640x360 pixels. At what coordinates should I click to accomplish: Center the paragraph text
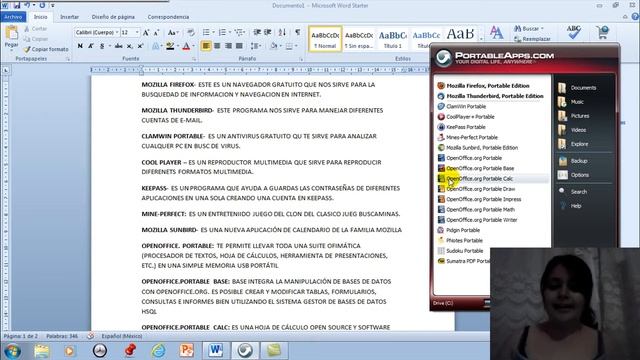click(217, 46)
